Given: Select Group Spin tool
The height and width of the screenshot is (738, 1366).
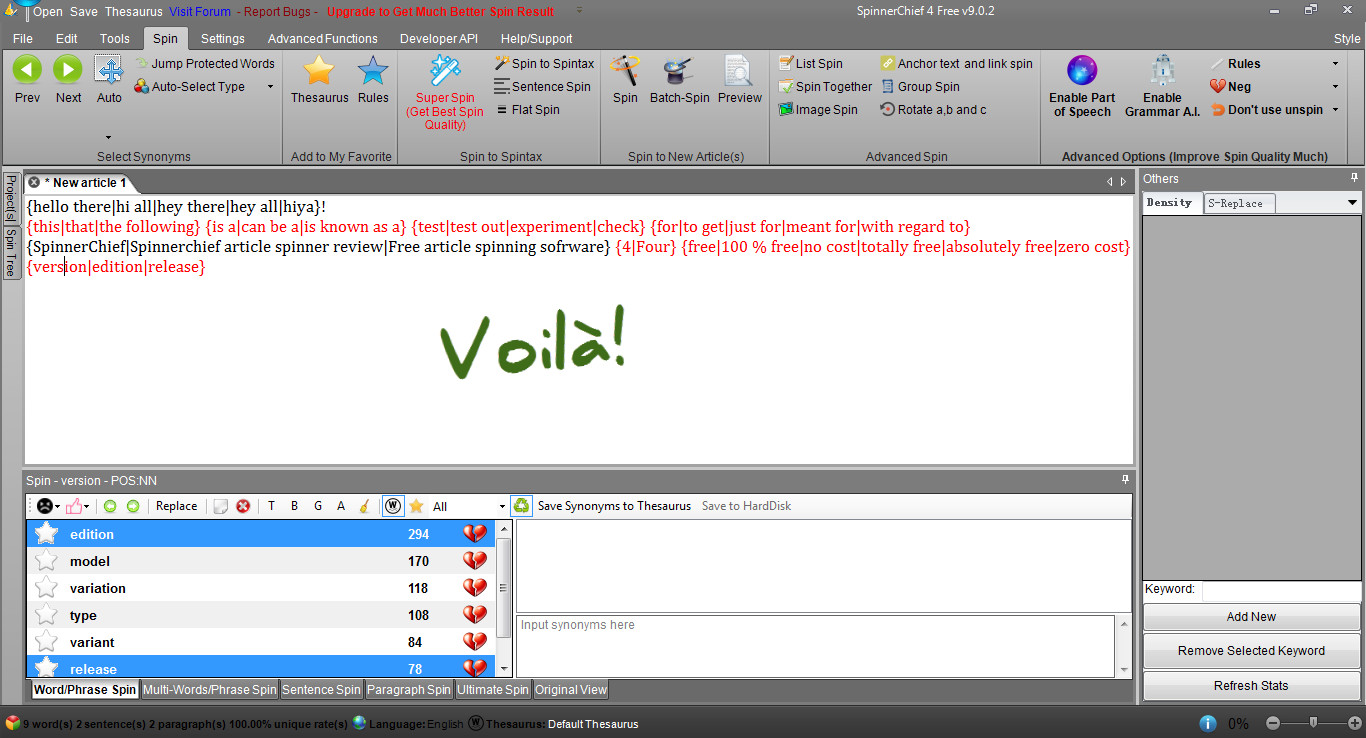Looking at the screenshot, I should tap(920, 87).
